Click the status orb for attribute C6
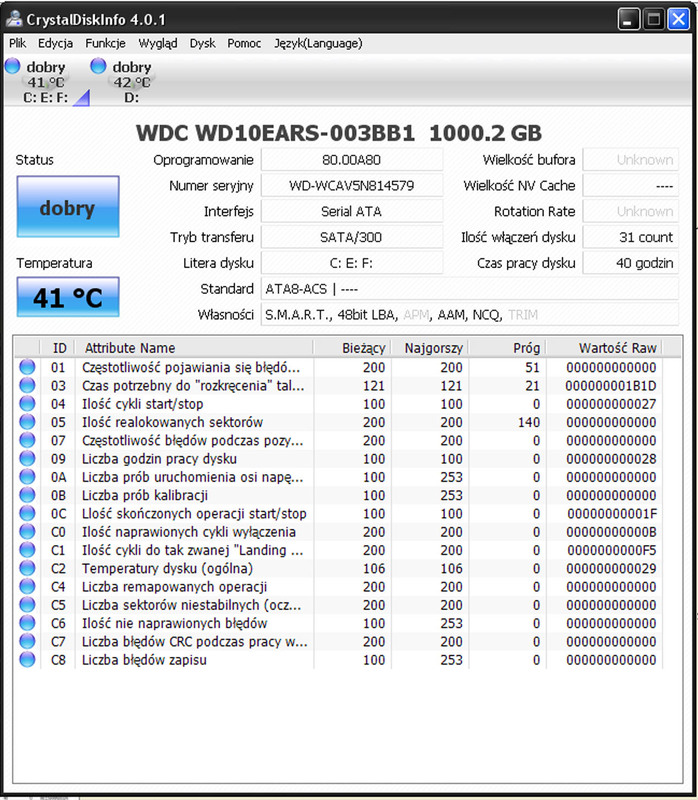Screen dimensions: 698x800 pyautogui.click(x=27, y=623)
